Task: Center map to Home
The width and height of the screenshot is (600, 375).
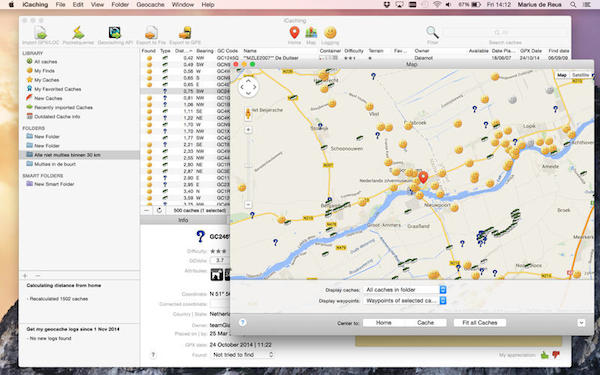Action: click(x=383, y=323)
